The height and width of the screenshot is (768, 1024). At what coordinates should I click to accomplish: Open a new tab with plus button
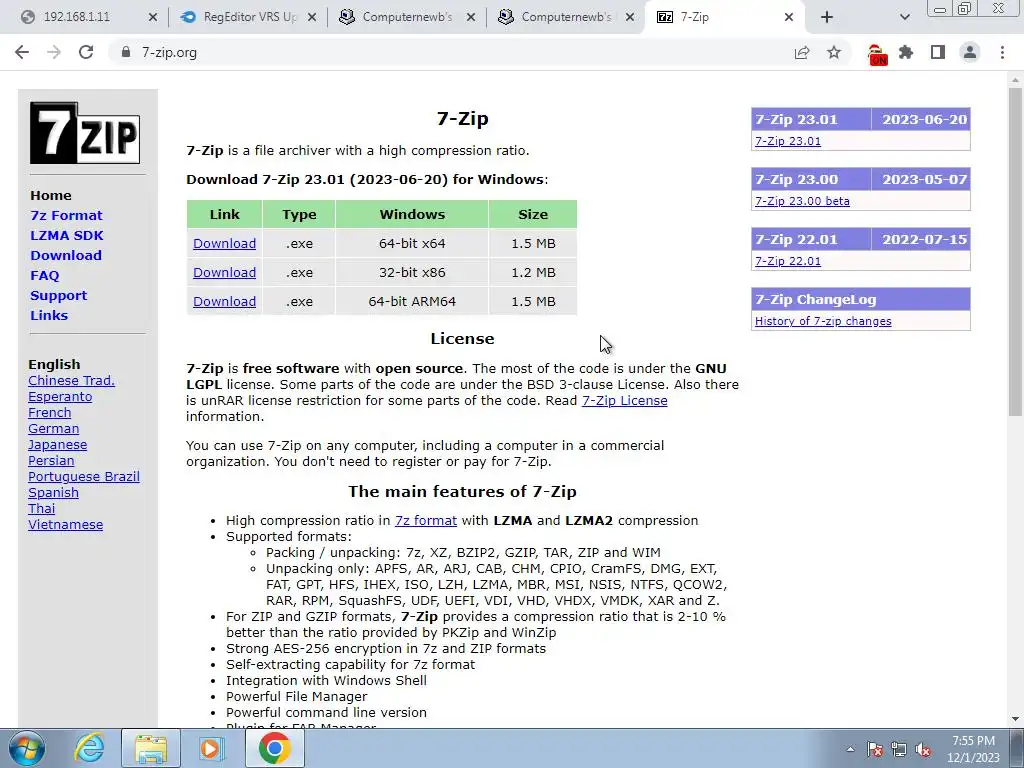pos(827,18)
